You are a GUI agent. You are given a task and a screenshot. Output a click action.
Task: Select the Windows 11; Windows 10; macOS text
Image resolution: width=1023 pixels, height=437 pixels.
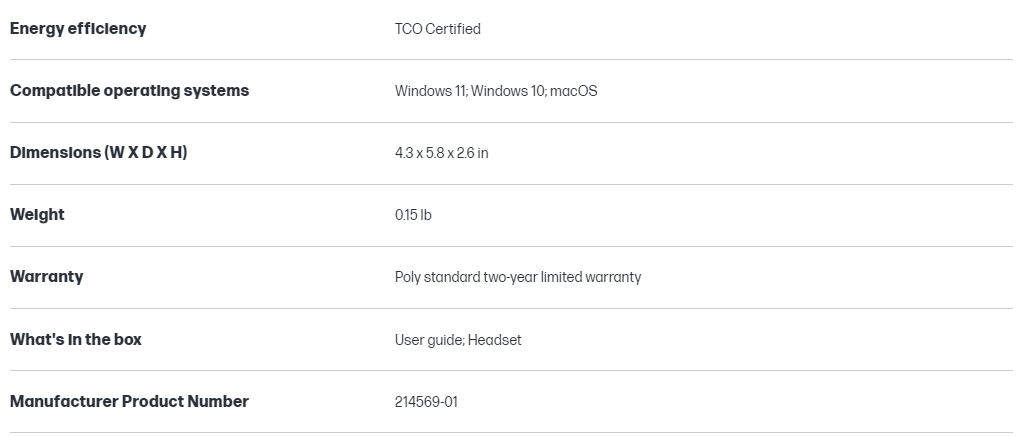[496, 91]
